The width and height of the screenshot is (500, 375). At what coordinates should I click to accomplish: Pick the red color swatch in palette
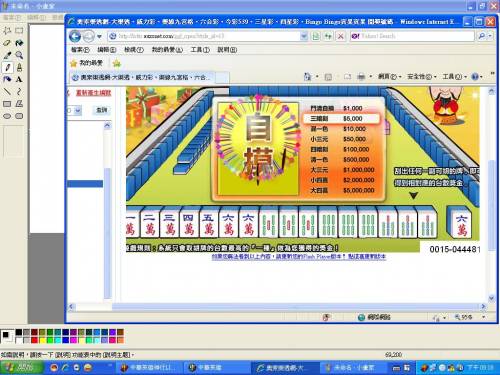click(x=34, y=340)
